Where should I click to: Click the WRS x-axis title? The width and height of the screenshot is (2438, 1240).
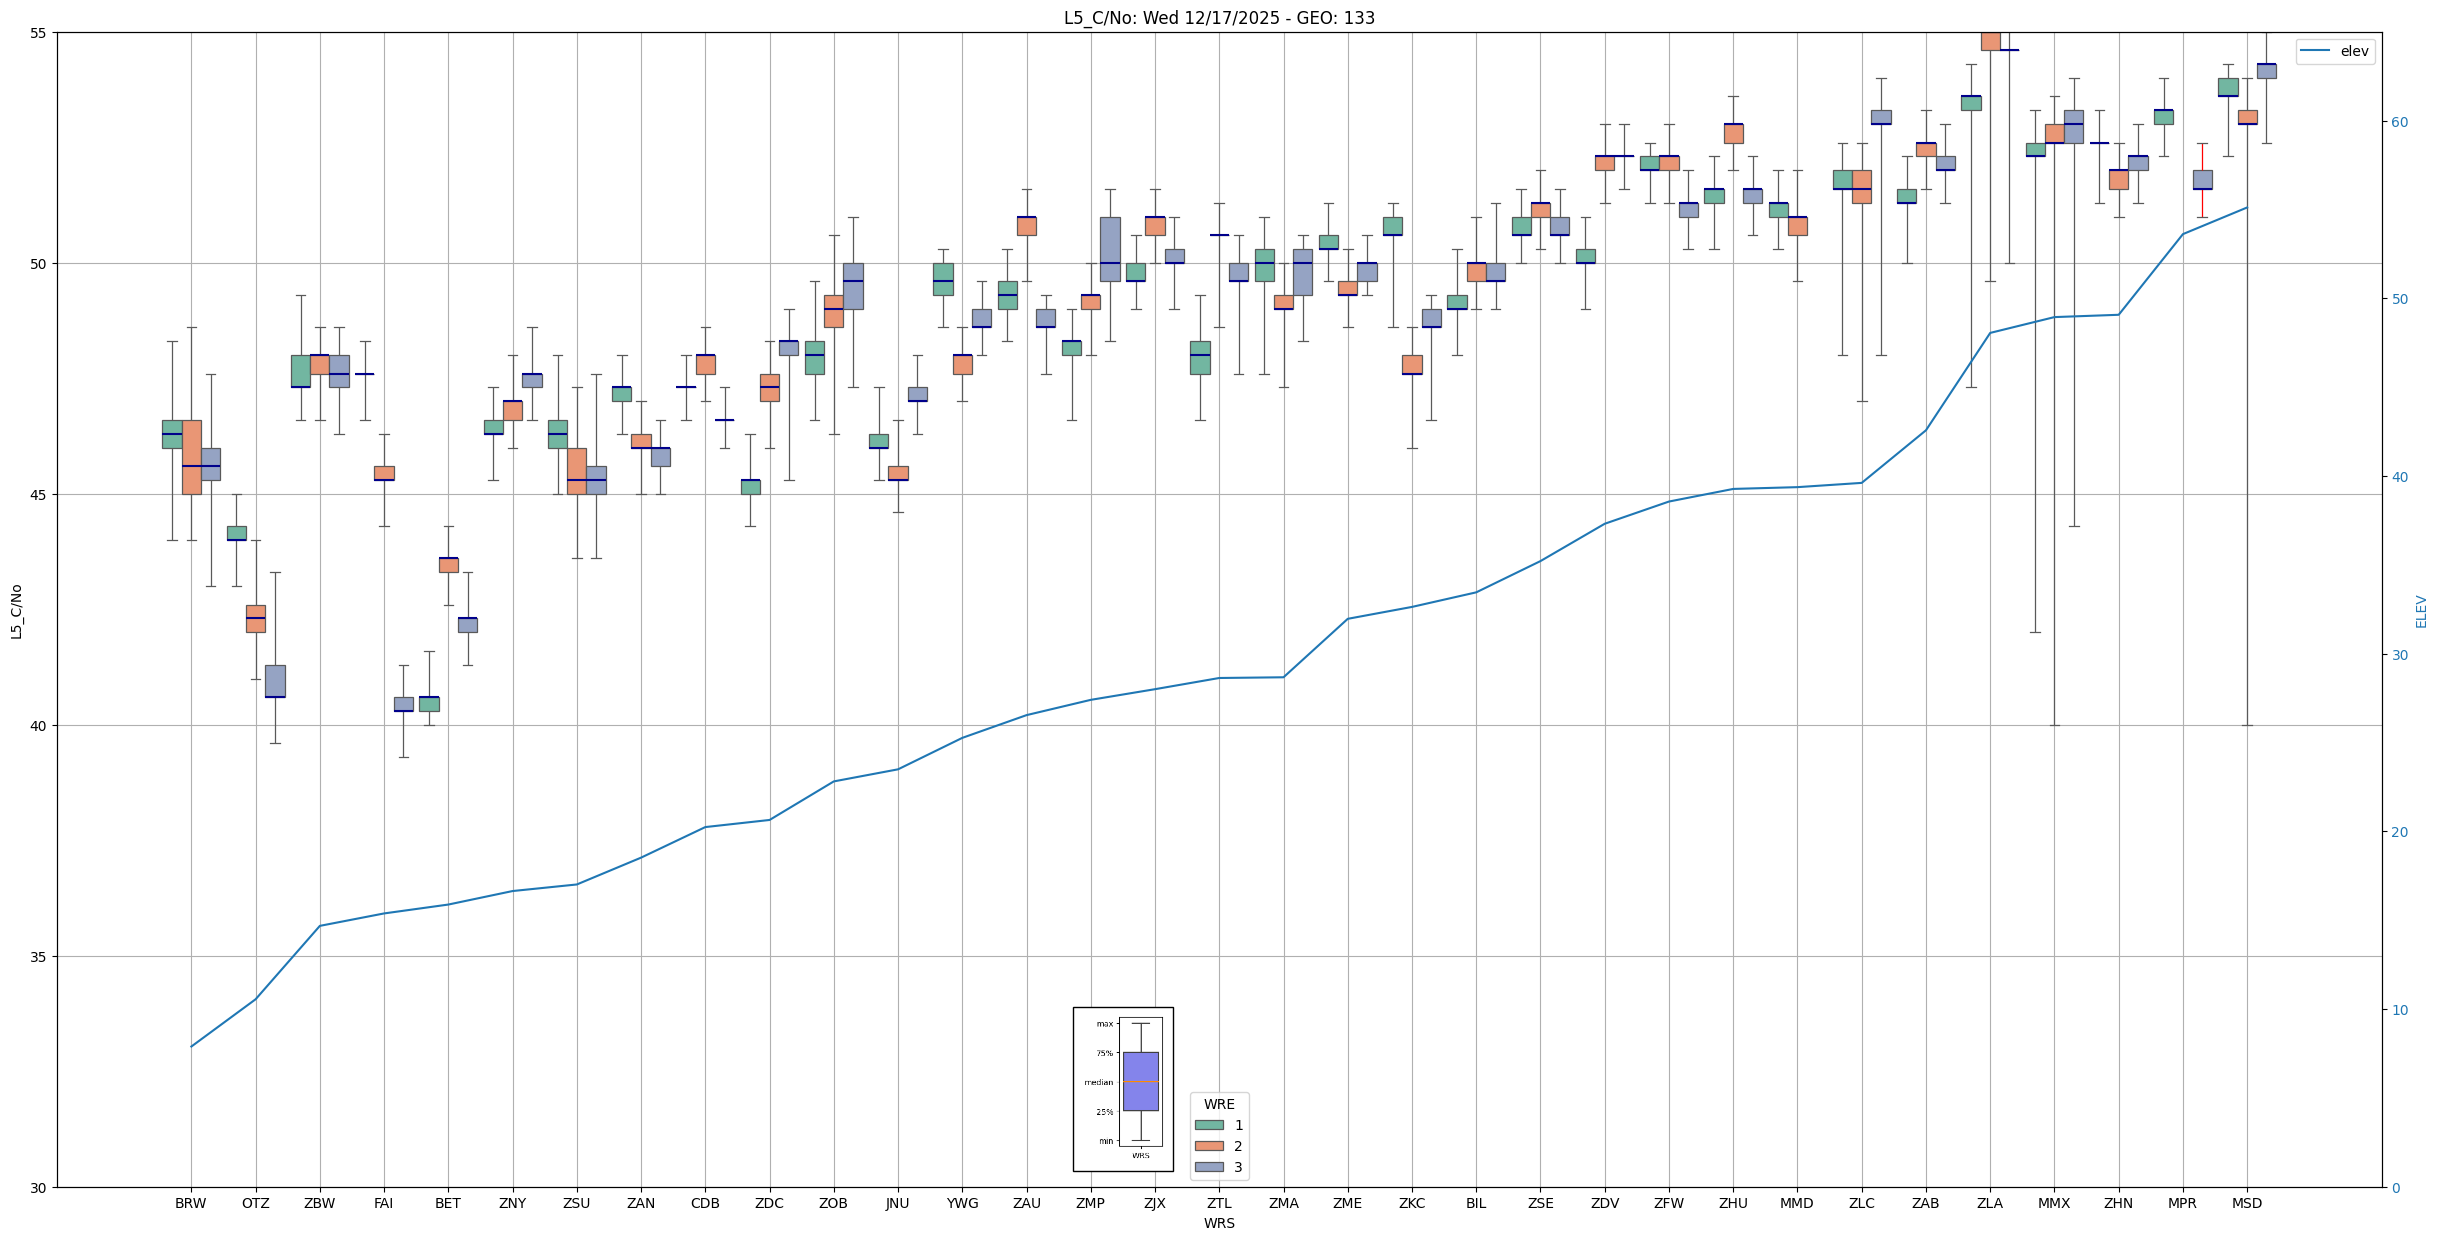(x=1218, y=1223)
